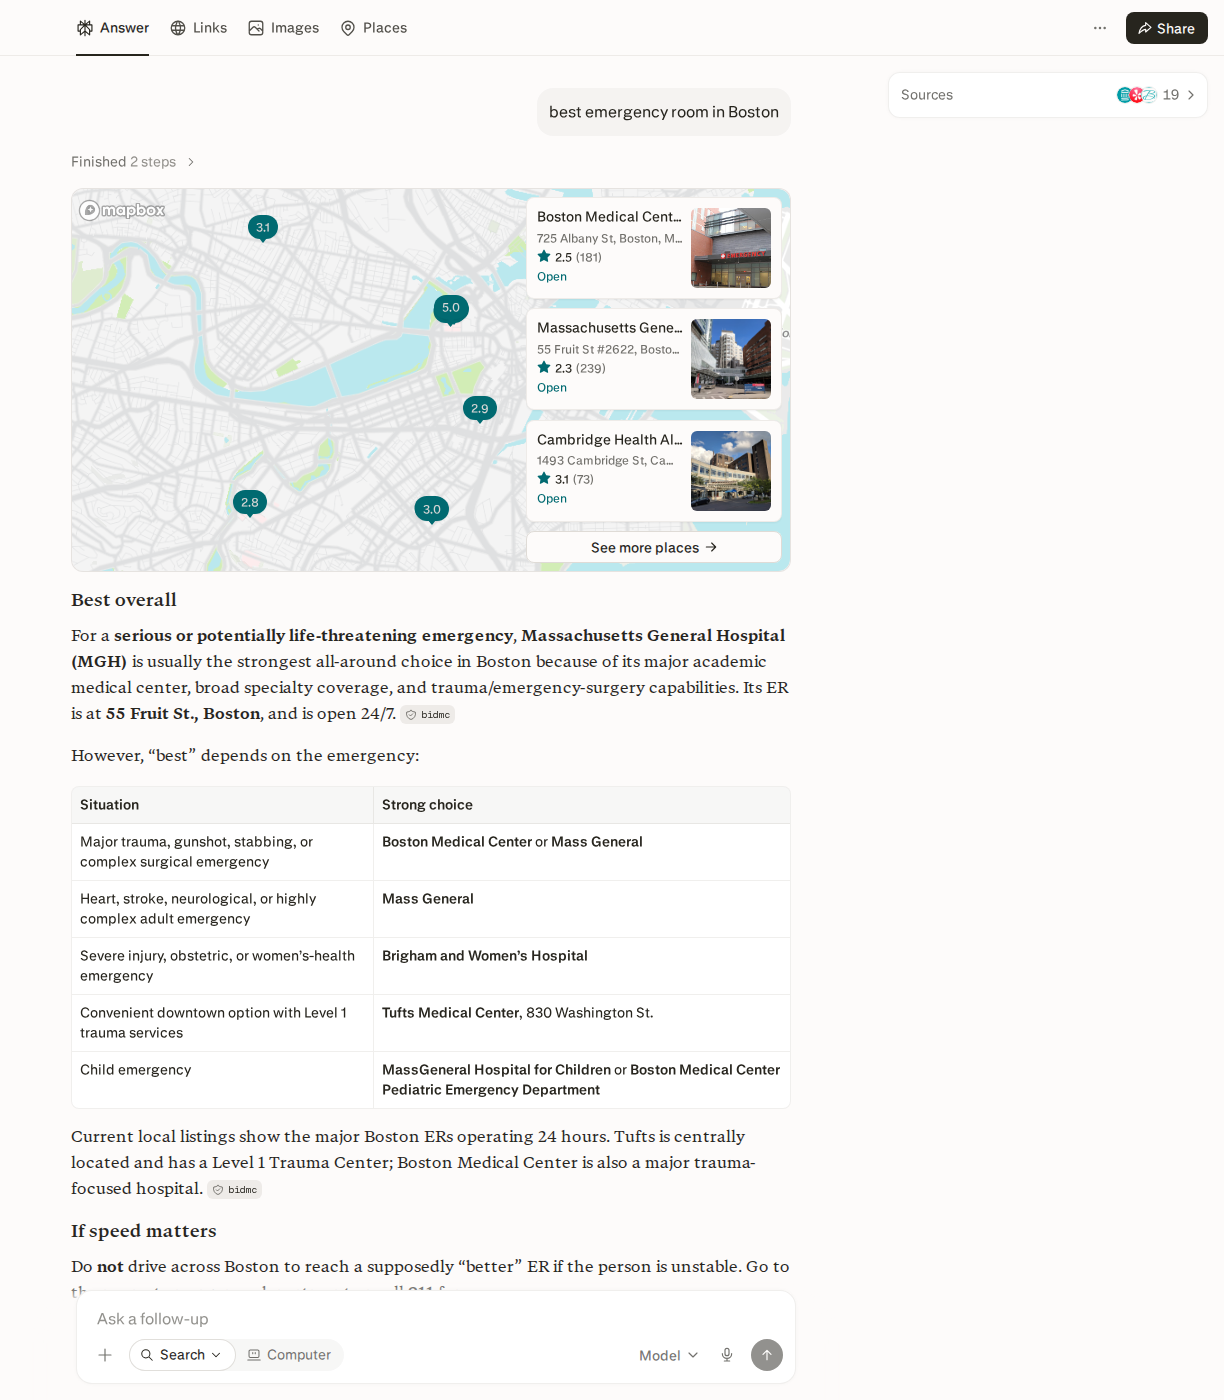The image size is (1224, 1400).
Task: Click See more places button
Action: click(x=654, y=547)
